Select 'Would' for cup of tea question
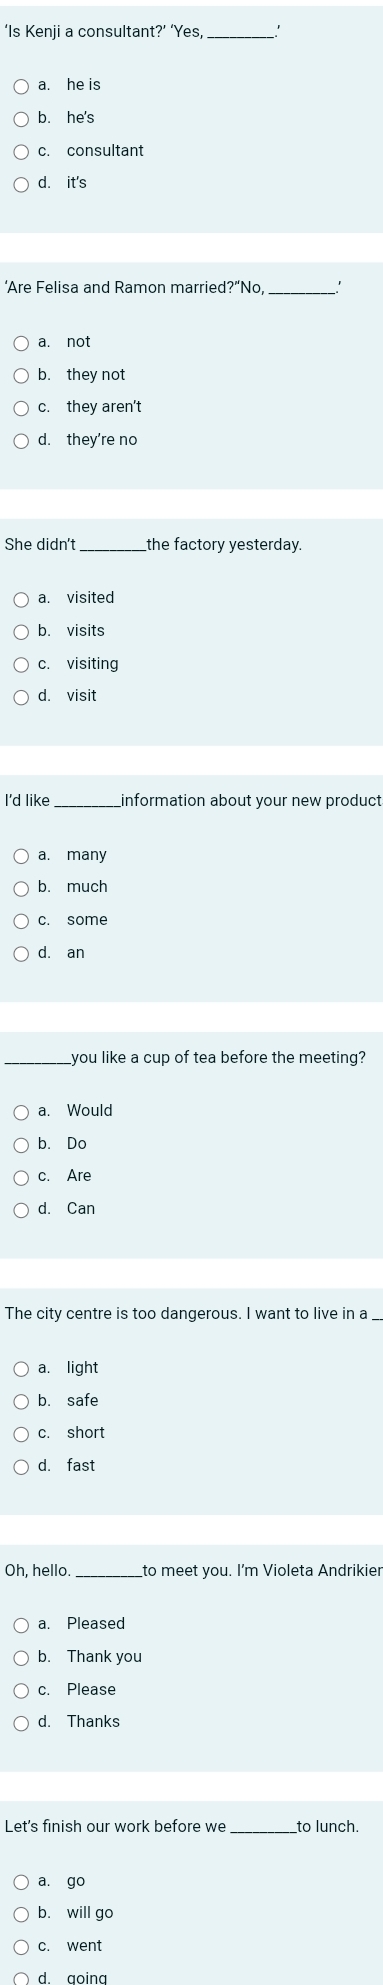Image resolution: width=383 pixels, height=1985 pixels. (22, 1111)
